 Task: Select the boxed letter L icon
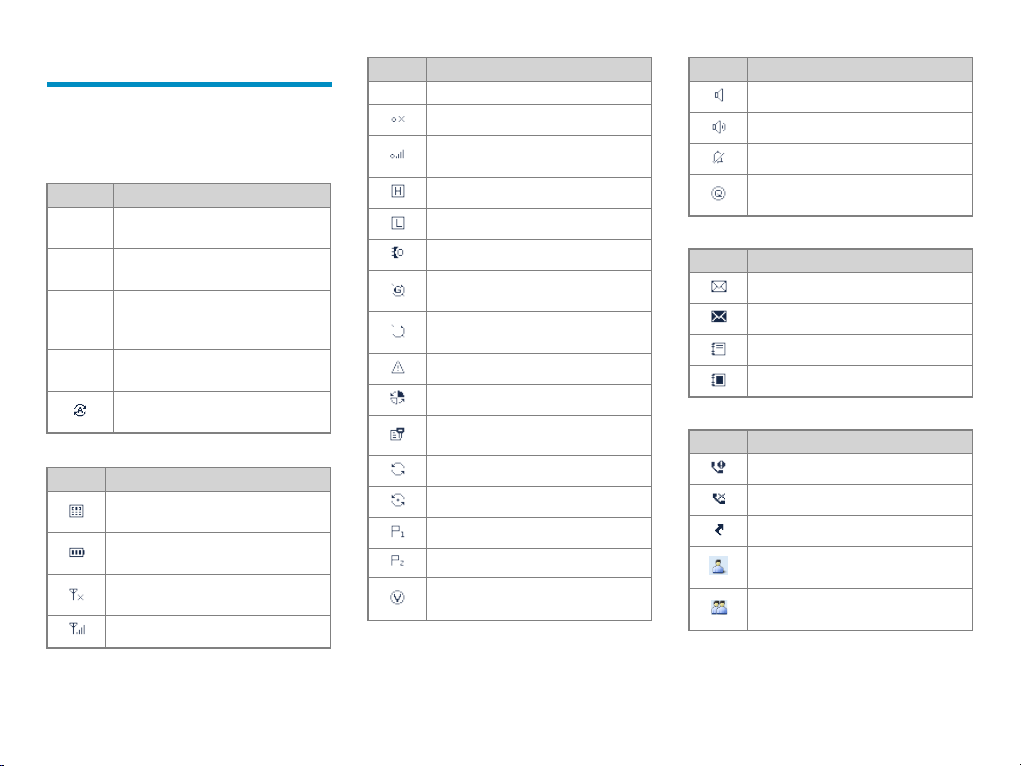[398, 223]
